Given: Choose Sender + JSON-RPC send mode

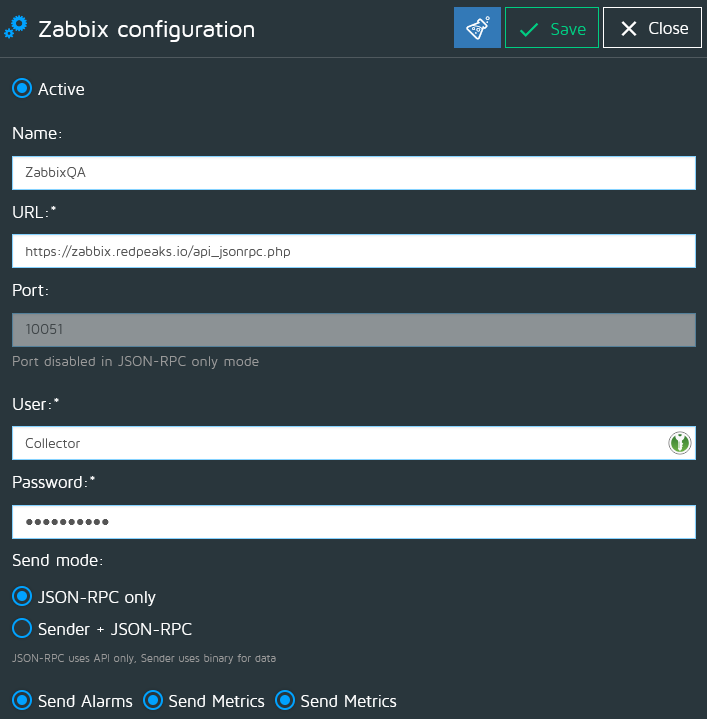Looking at the screenshot, I should coord(22,629).
